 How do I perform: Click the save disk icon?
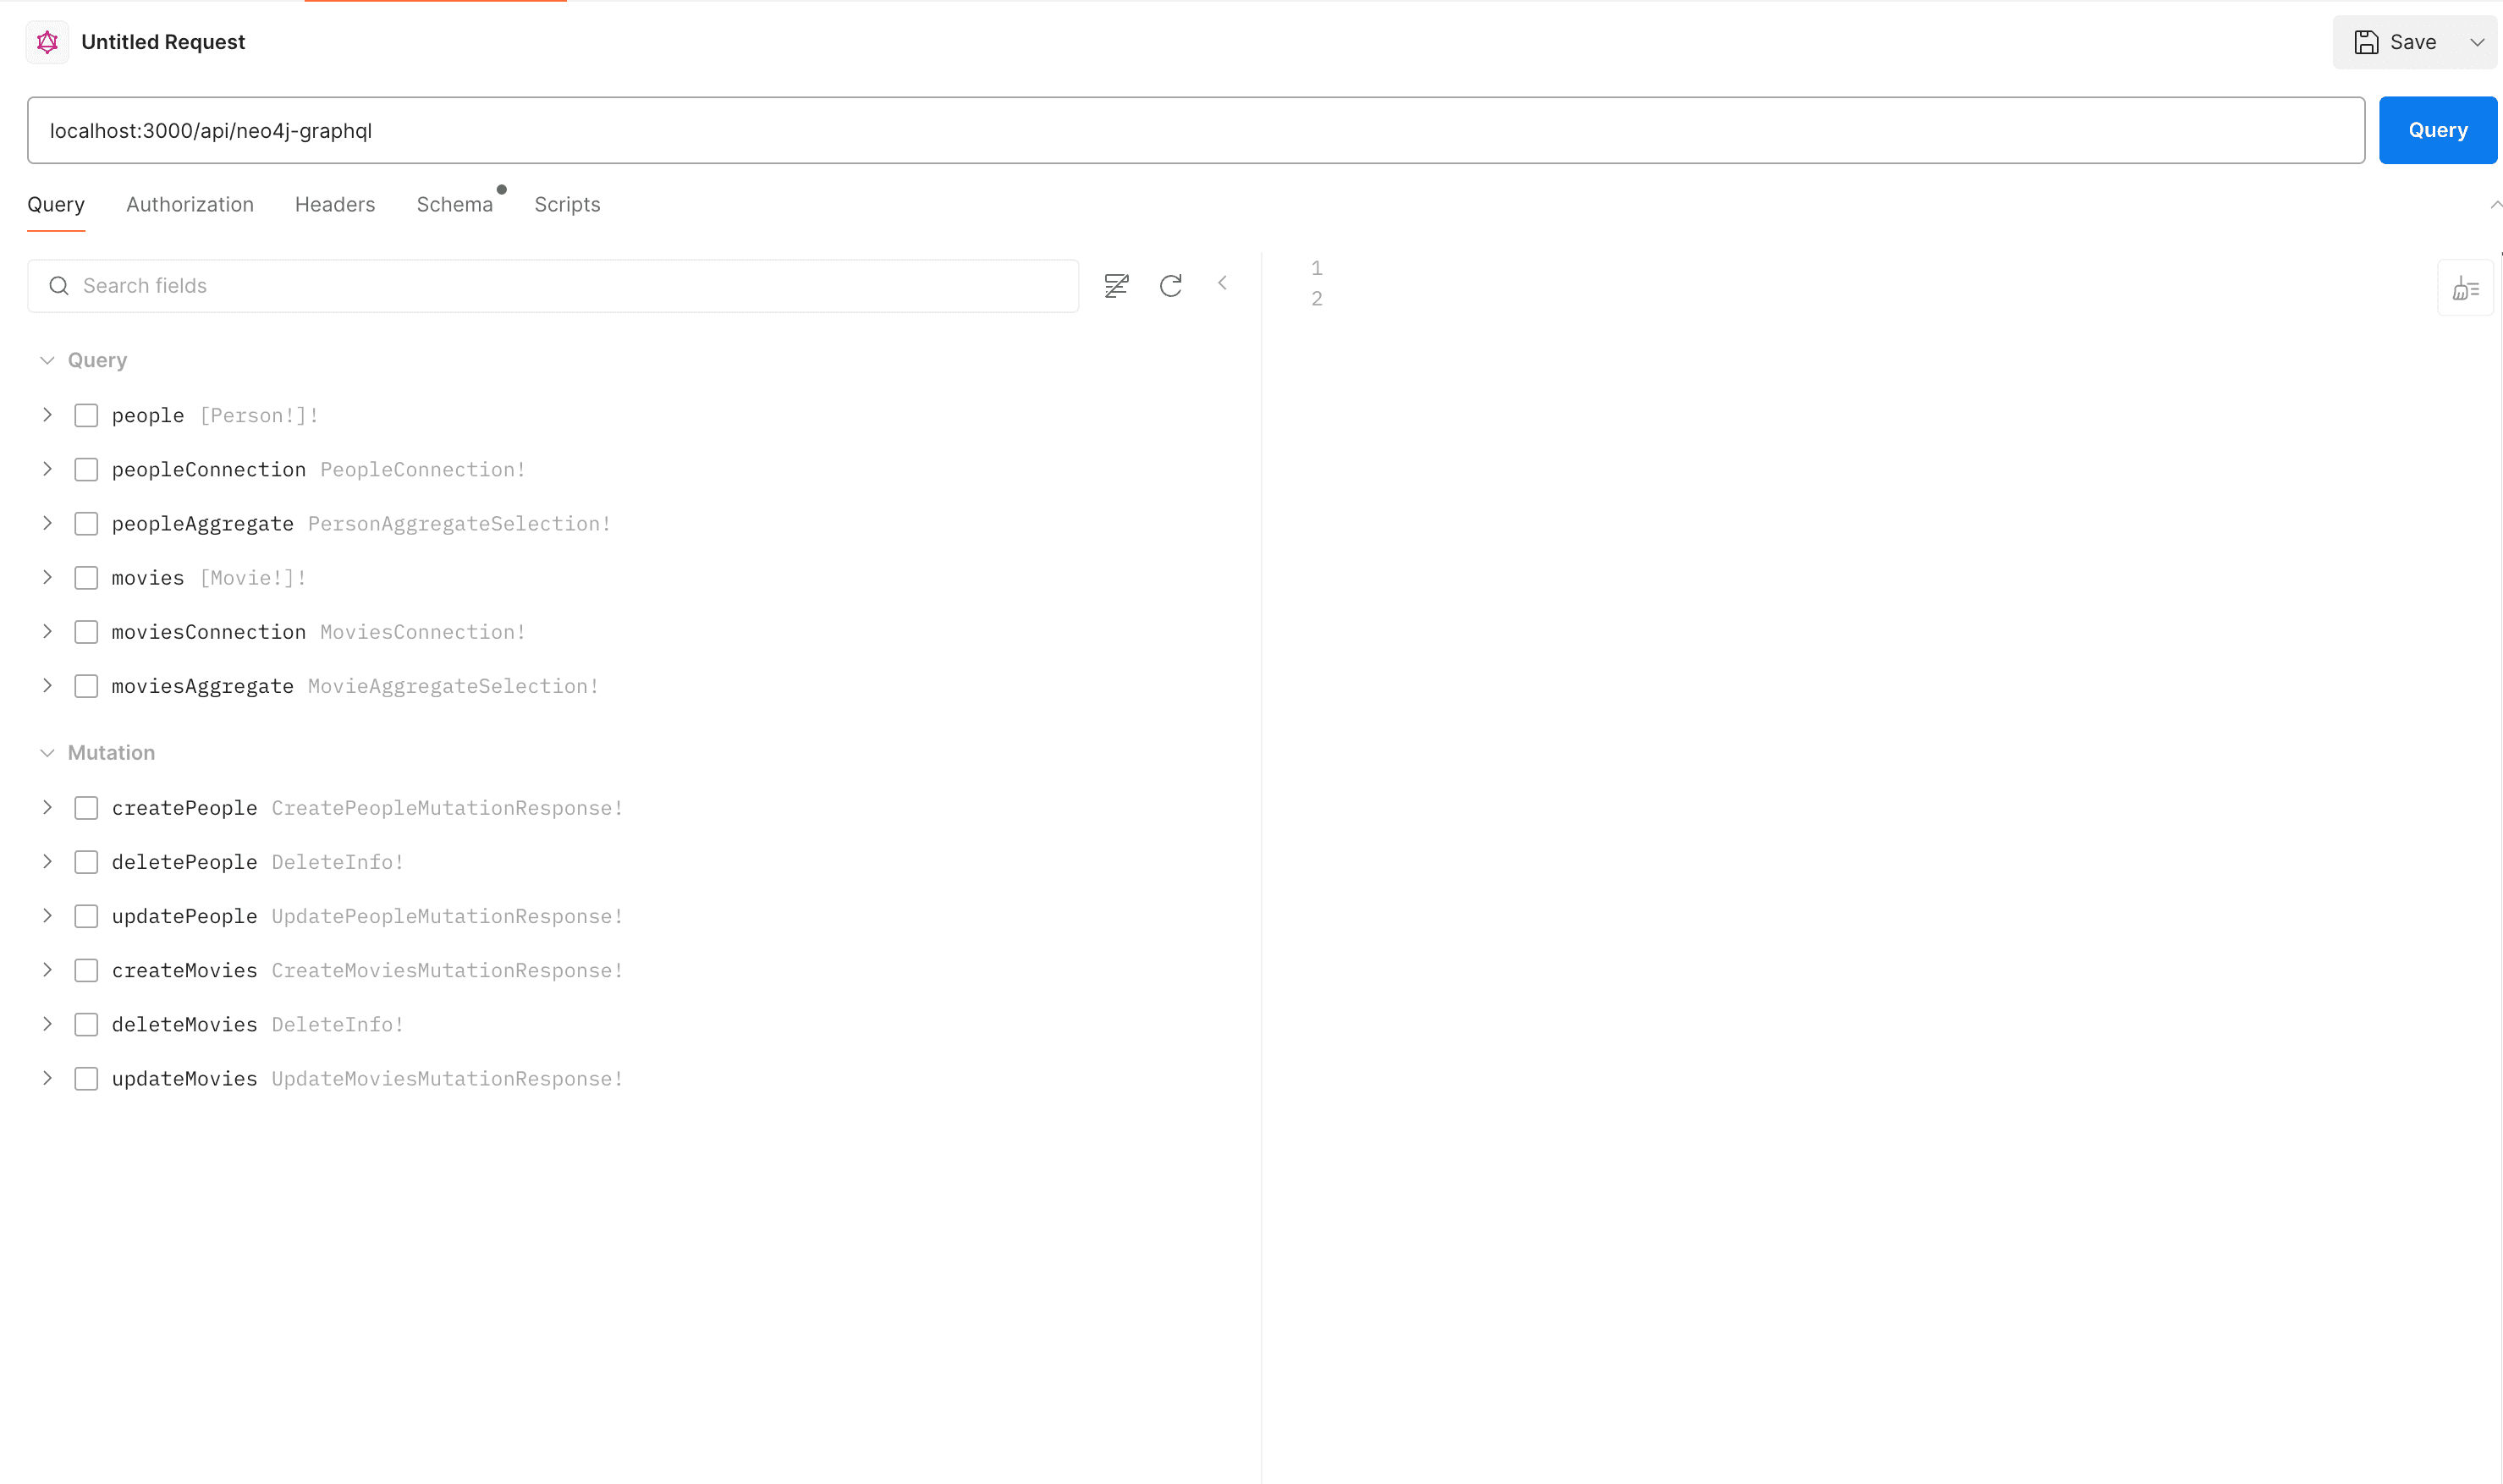click(2366, 42)
